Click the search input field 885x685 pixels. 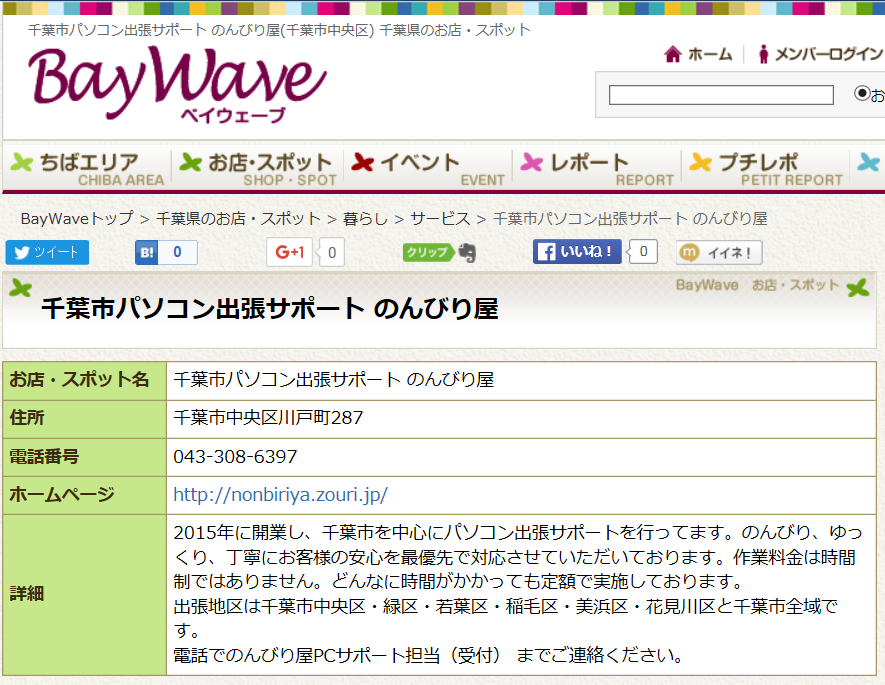721,95
